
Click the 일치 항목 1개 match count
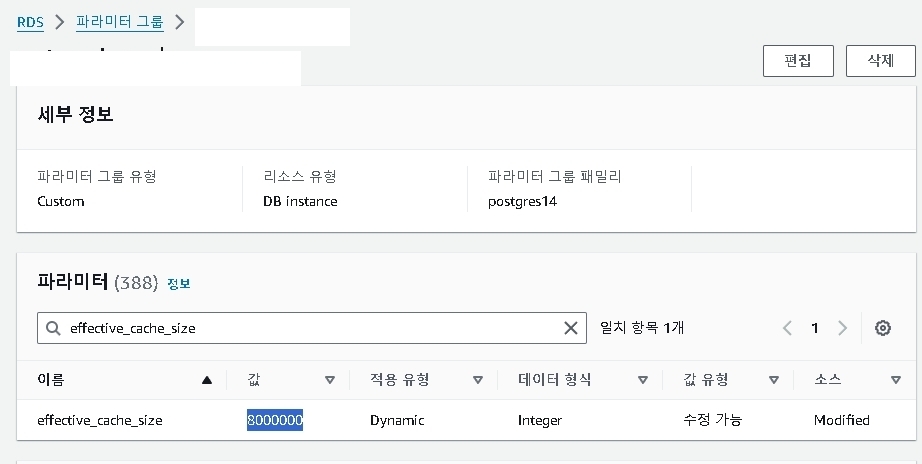click(x=642, y=328)
